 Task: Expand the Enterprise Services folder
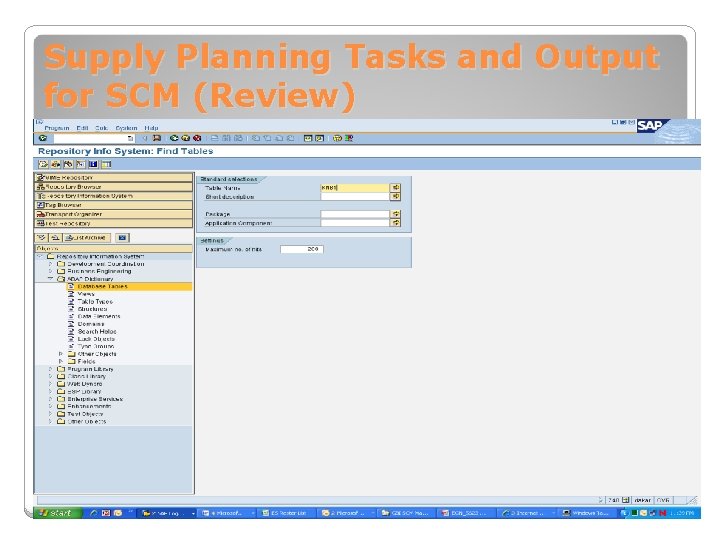click(x=51, y=399)
